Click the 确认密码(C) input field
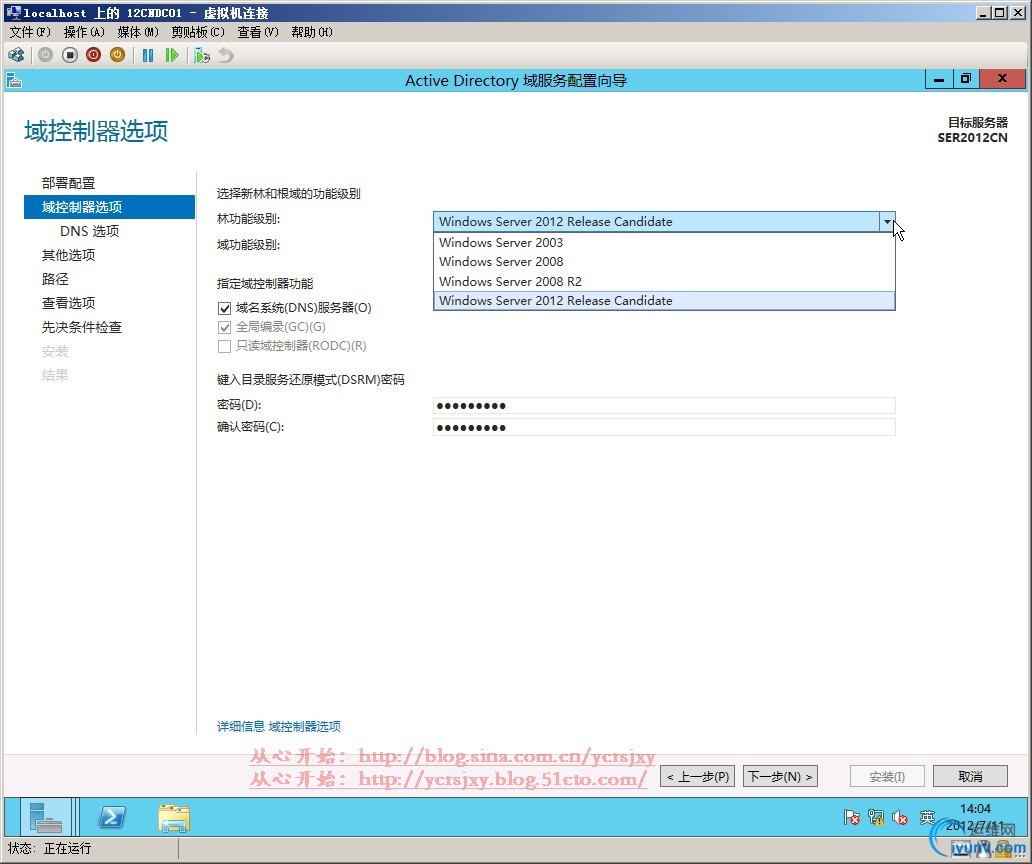The width and height of the screenshot is (1032, 864). coord(663,428)
